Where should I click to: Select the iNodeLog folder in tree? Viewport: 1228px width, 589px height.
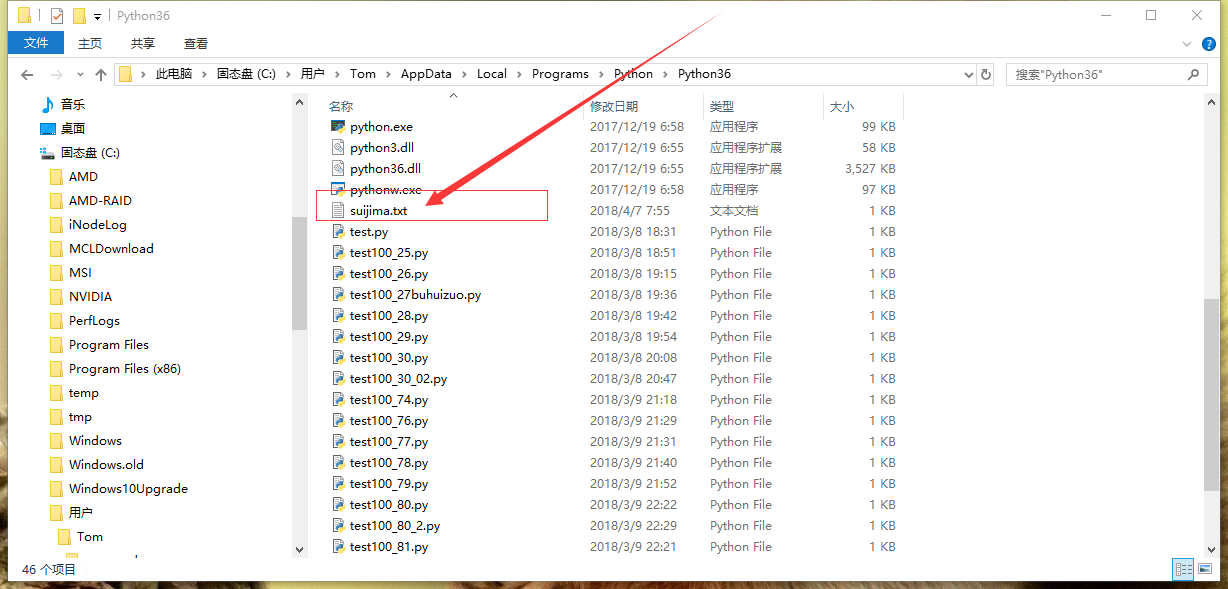point(98,225)
